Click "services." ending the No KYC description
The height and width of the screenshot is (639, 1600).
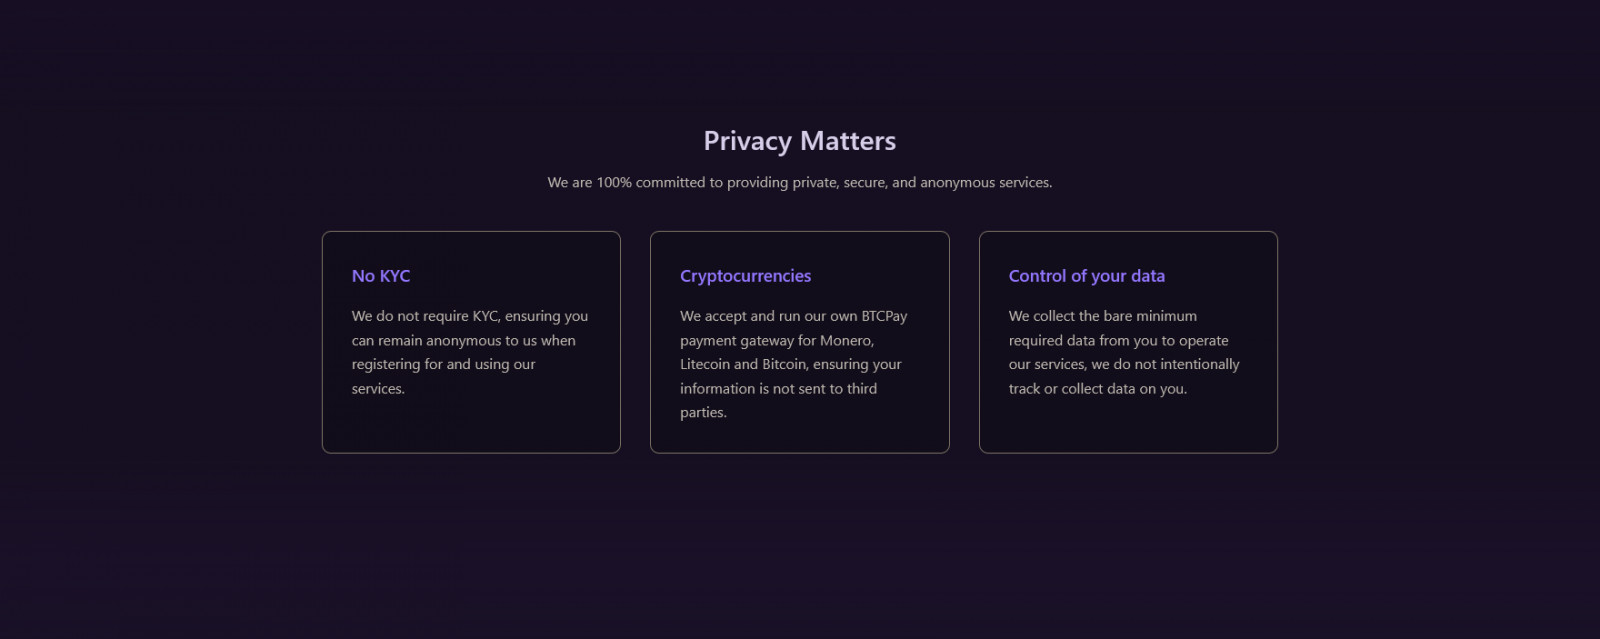pyautogui.click(x=378, y=389)
